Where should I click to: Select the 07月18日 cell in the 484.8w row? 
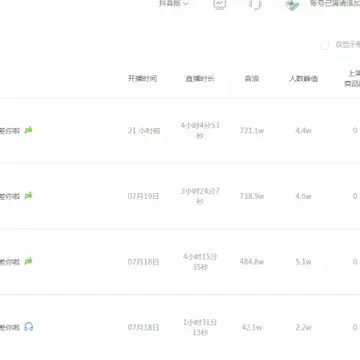[x=143, y=262]
